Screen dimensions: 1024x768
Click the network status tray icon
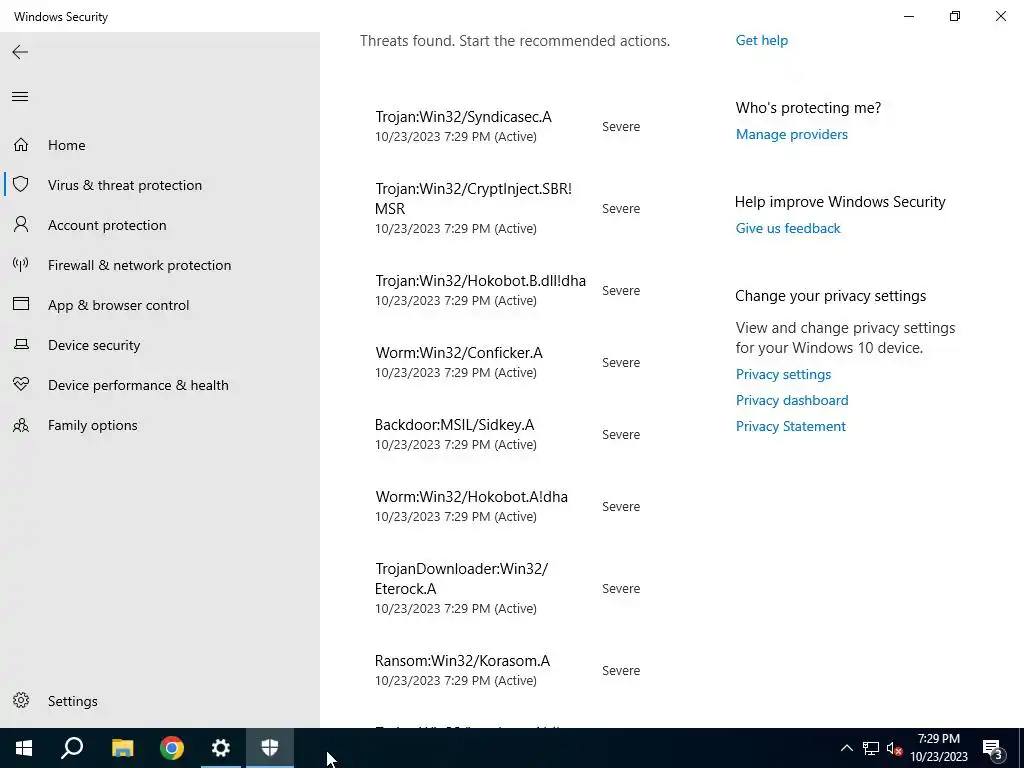point(871,748)
